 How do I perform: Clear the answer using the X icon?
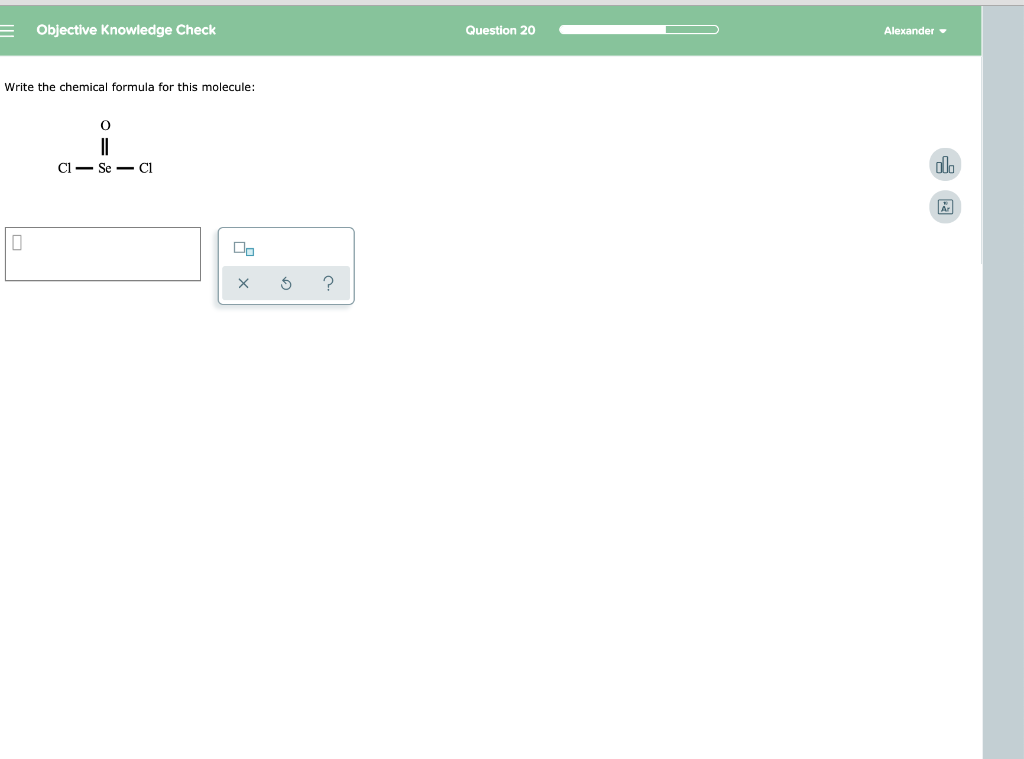(242, 283)
